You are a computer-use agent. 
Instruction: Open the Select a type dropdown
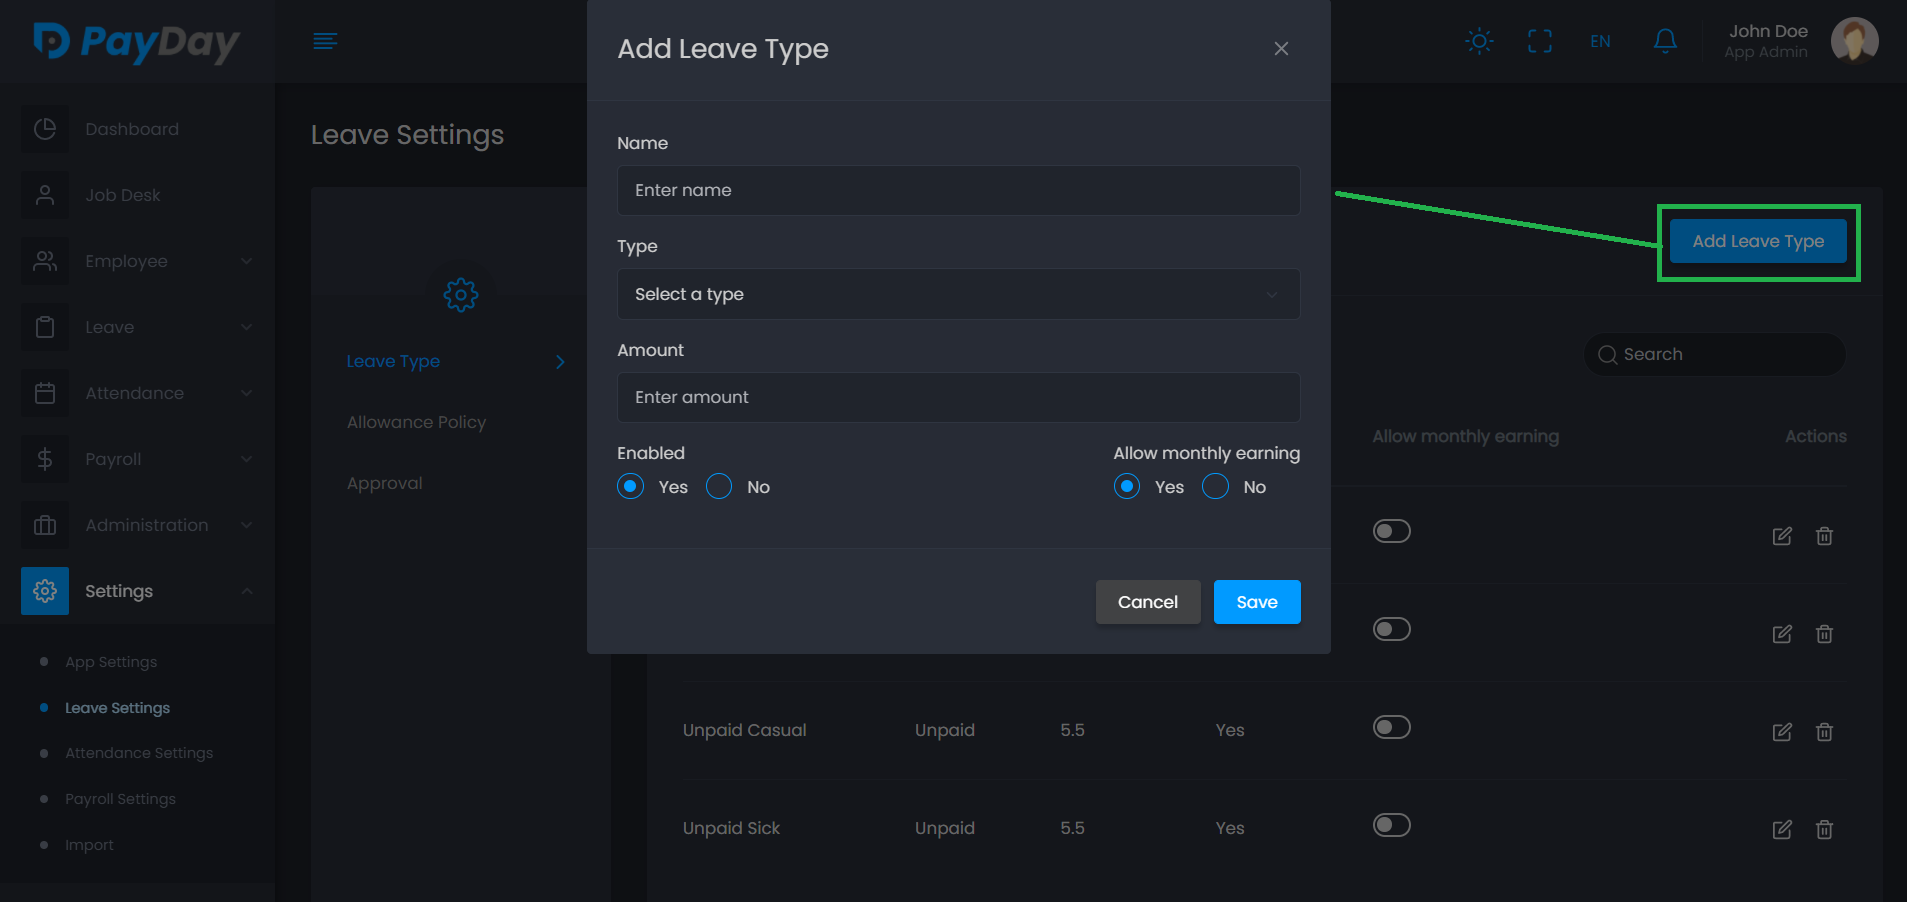pyautogui.click(x=958, y=294)
